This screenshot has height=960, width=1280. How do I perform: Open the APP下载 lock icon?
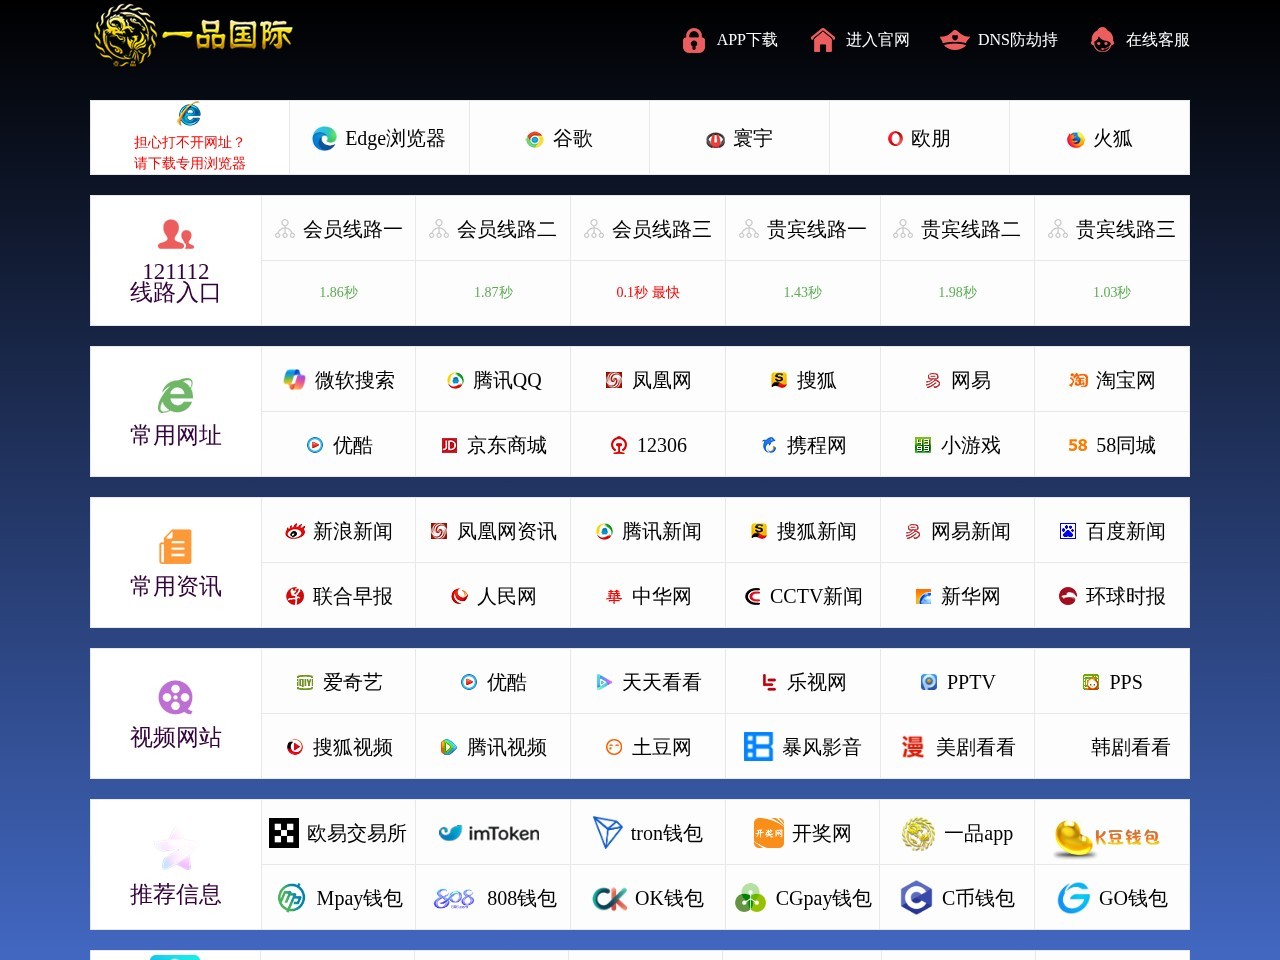(694, 40)
